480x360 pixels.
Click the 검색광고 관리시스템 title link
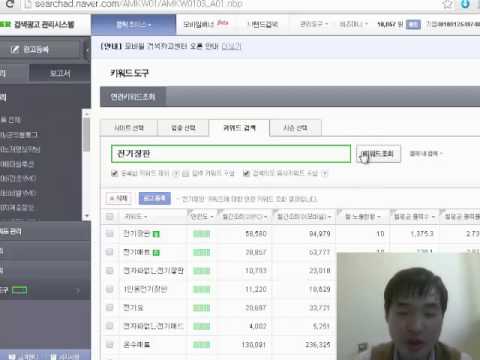(44, 24)
